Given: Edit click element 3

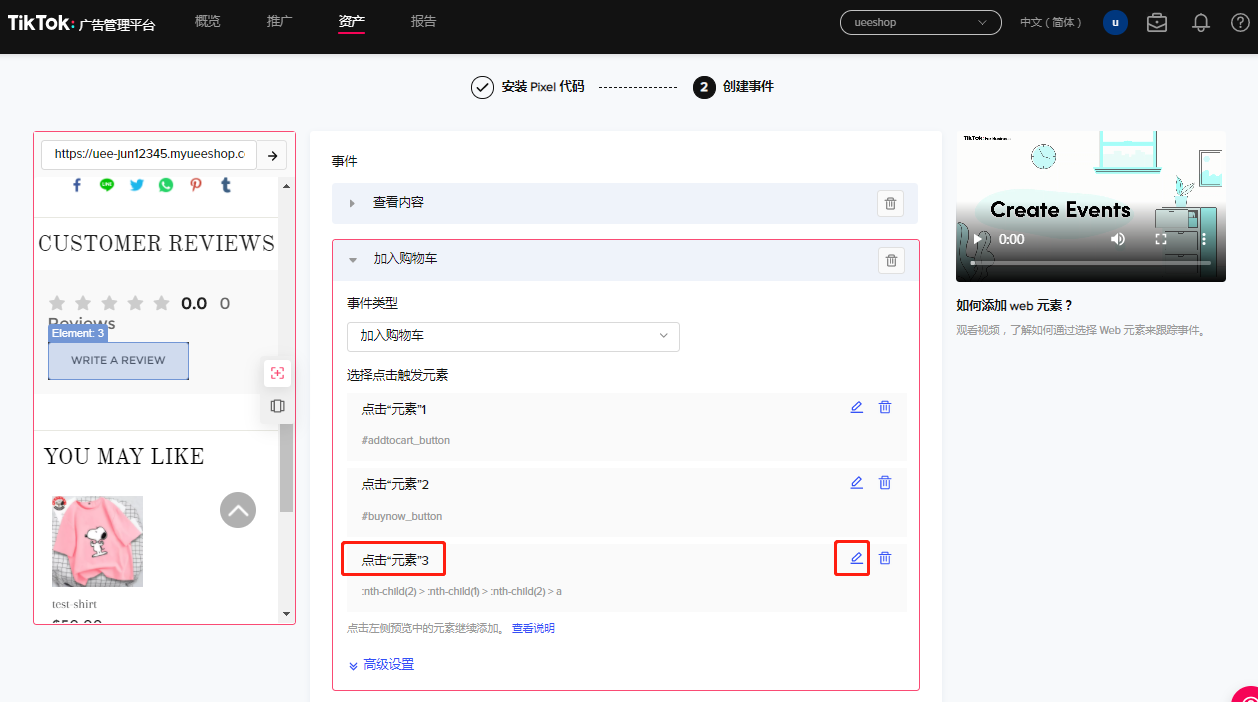Looking at the screenshot, I should point(856,558).
